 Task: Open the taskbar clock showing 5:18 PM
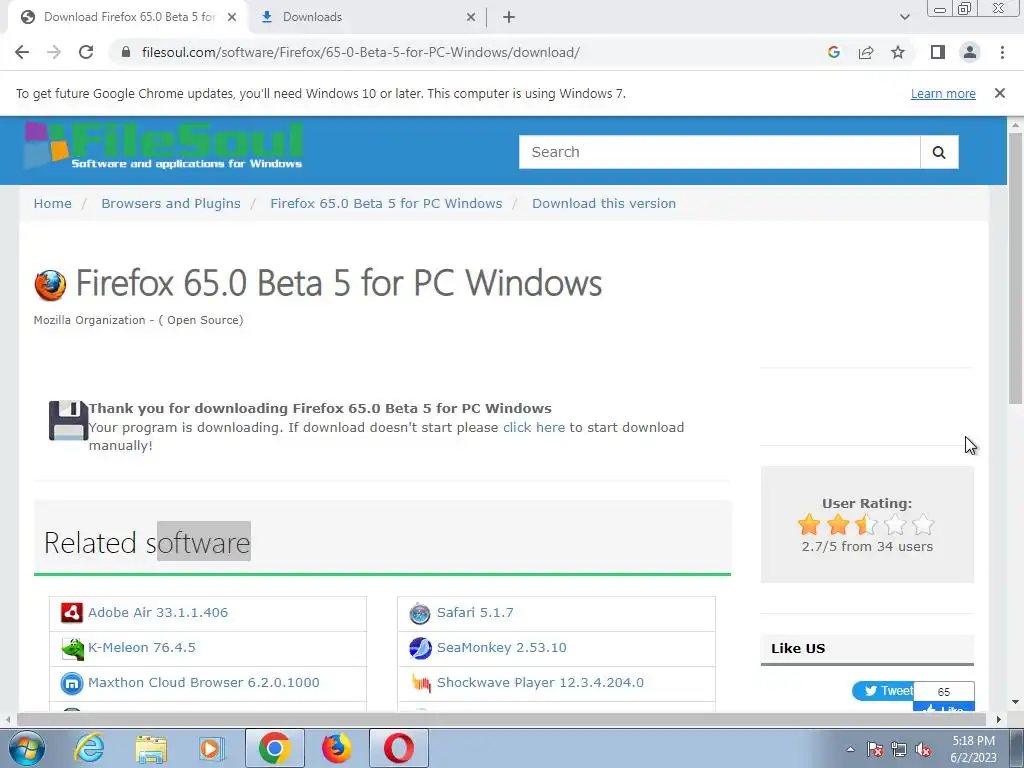tap(974, 749)
